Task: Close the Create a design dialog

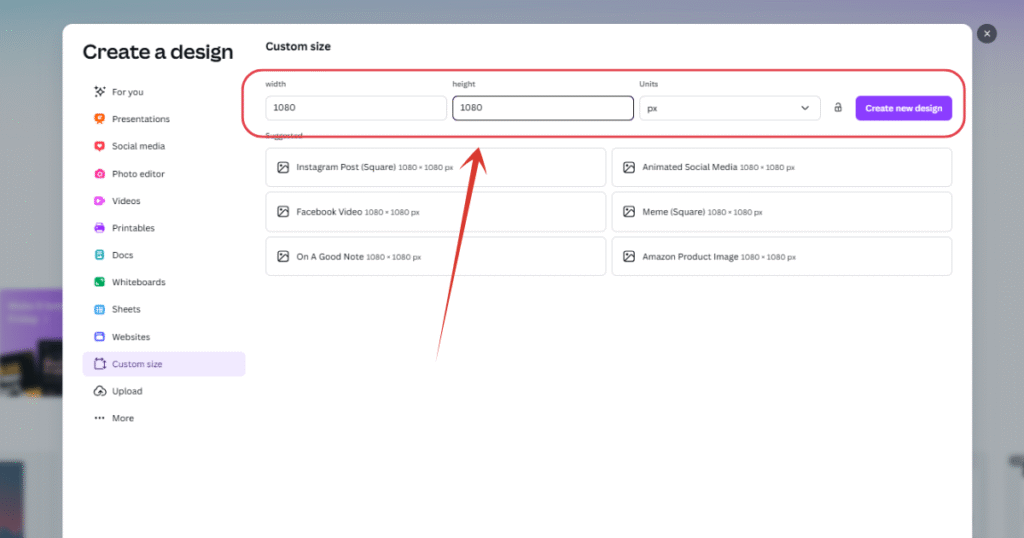Action: pos(987,34)
